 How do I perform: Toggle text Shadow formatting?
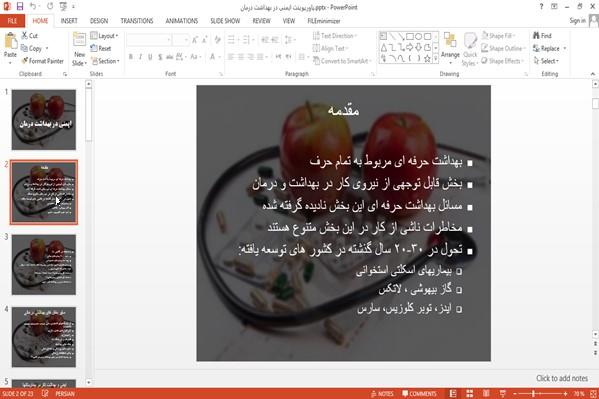[160, 57]
